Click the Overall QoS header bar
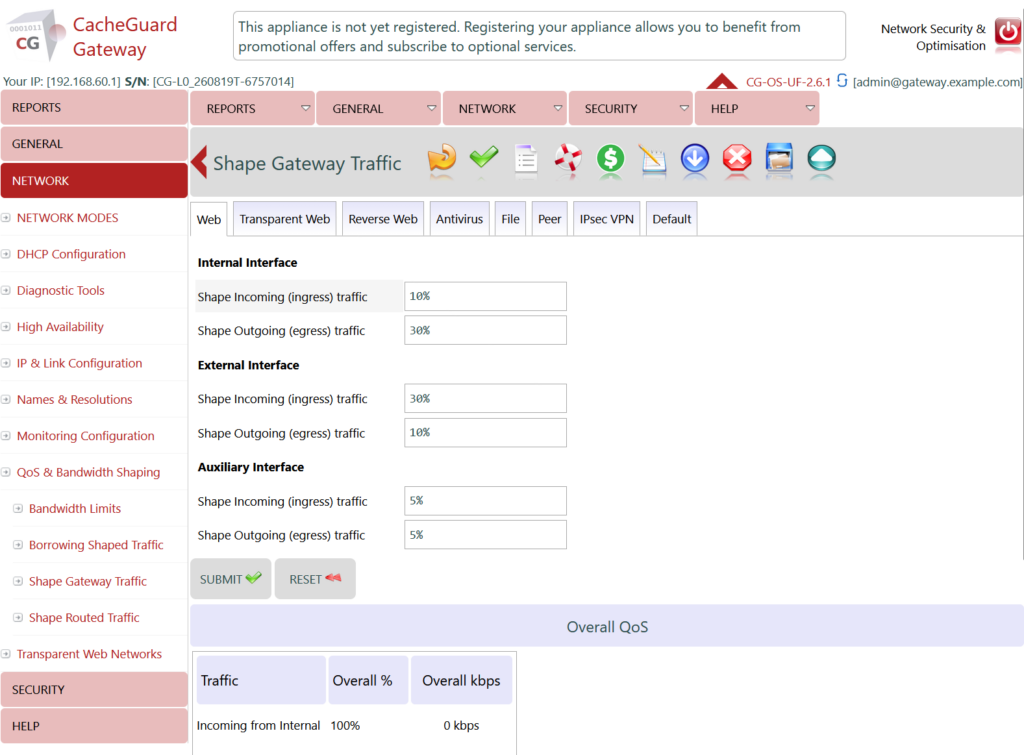Viewport: 1024px width, 755px height. pyautogui.click(x=607, y=626)
